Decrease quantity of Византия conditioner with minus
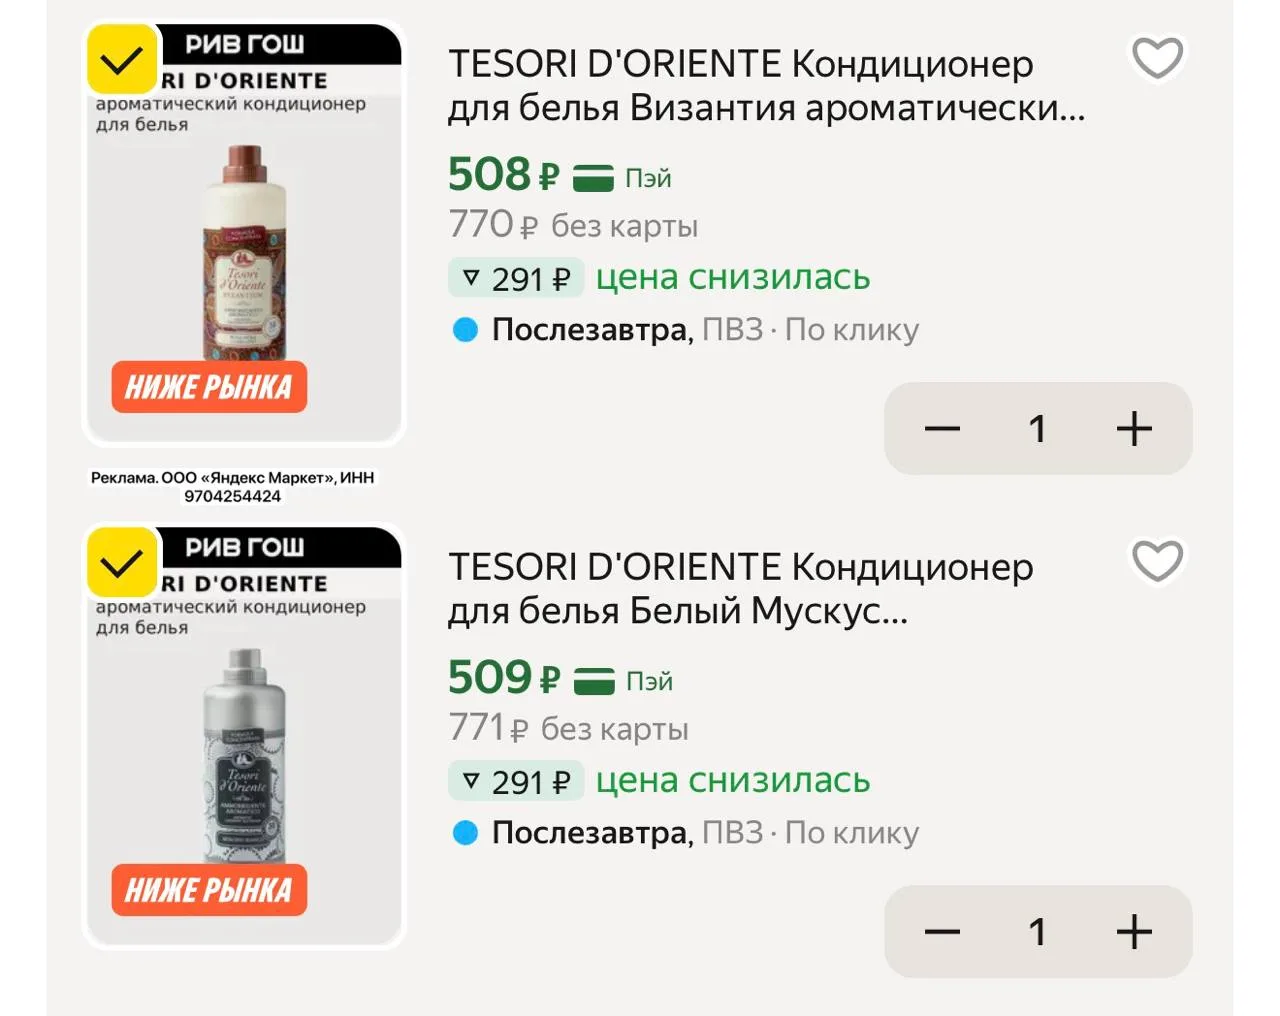 (942, 429)
